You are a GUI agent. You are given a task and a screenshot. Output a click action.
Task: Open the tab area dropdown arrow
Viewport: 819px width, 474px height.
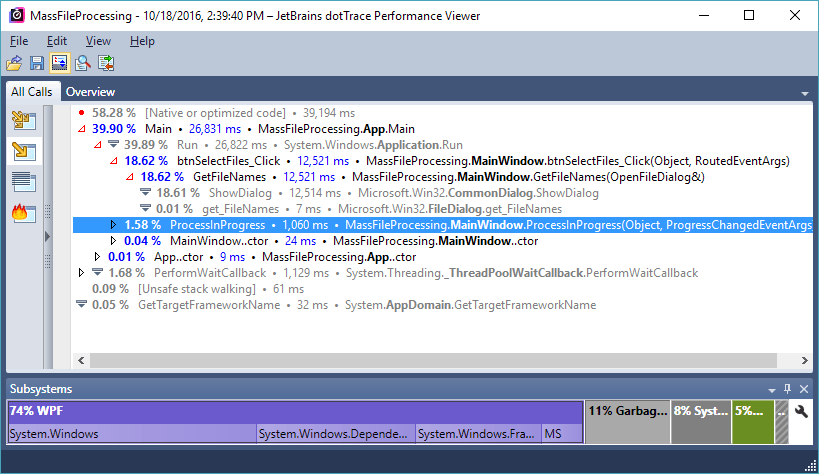point(805,94)
